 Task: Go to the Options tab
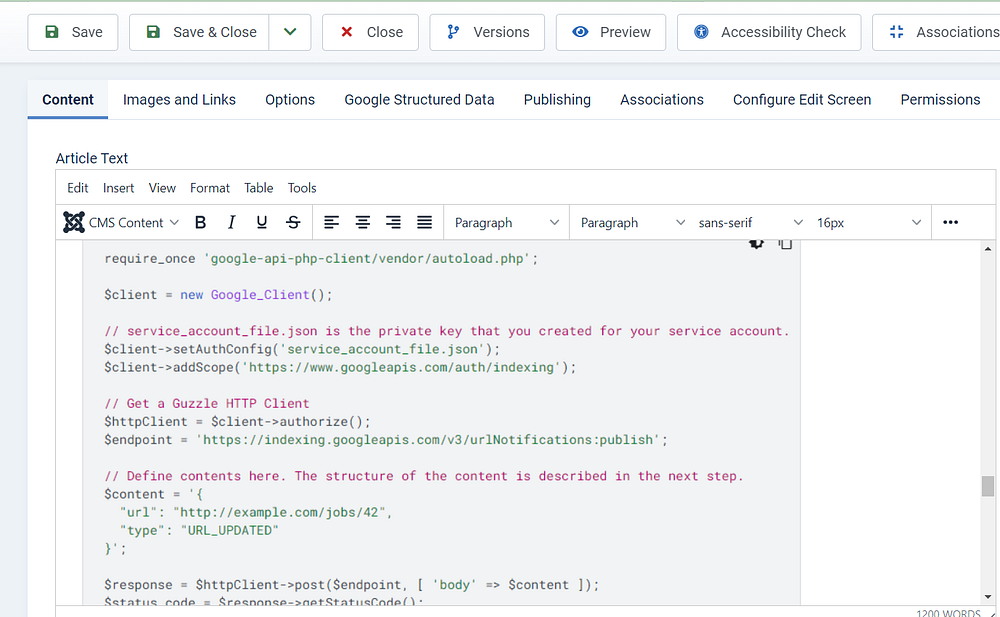290,100
